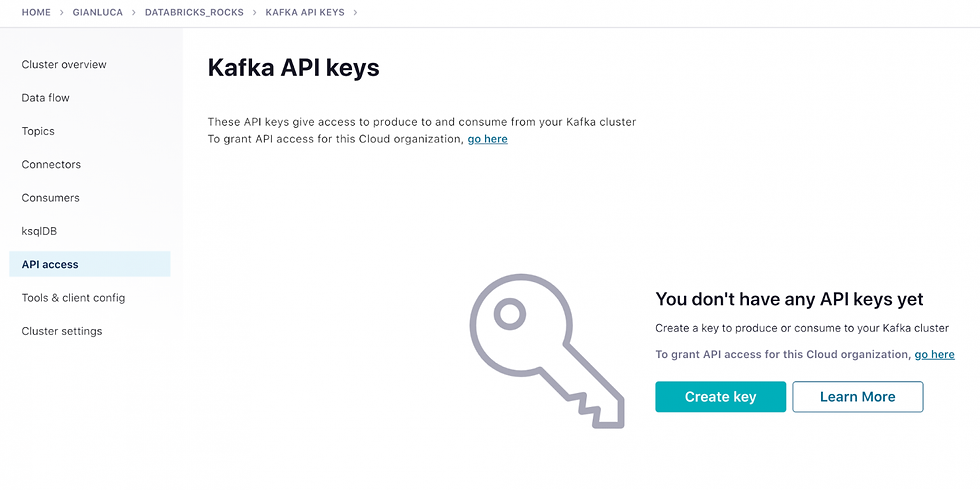Click the Learn More button
980x490 pixels.
[x=858, y=397]
